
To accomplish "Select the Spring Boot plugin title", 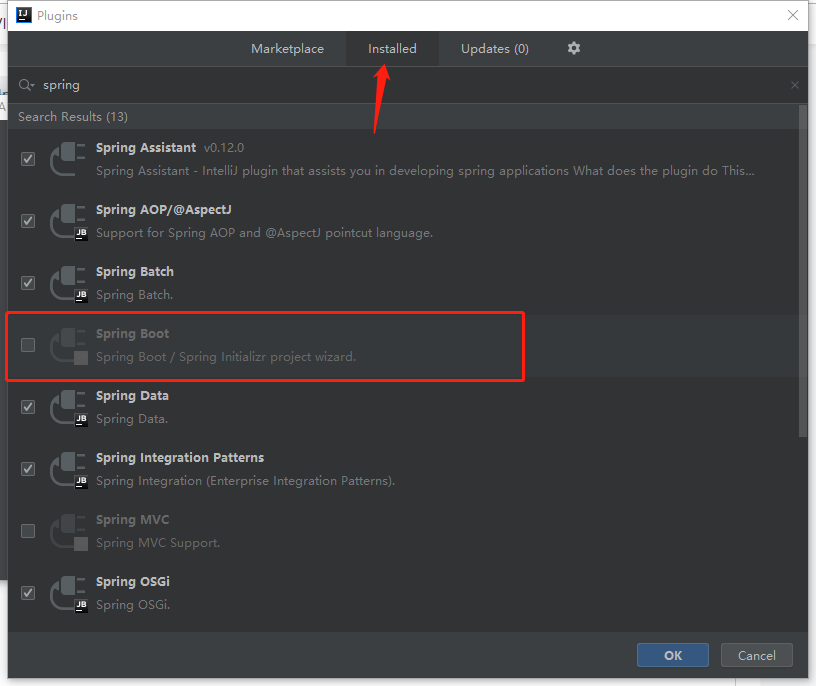I will pos(132,334).
